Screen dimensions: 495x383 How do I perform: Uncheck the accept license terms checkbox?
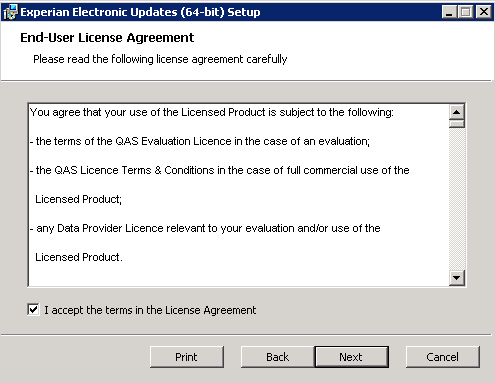pyautogui.click(x=33, y=310)
